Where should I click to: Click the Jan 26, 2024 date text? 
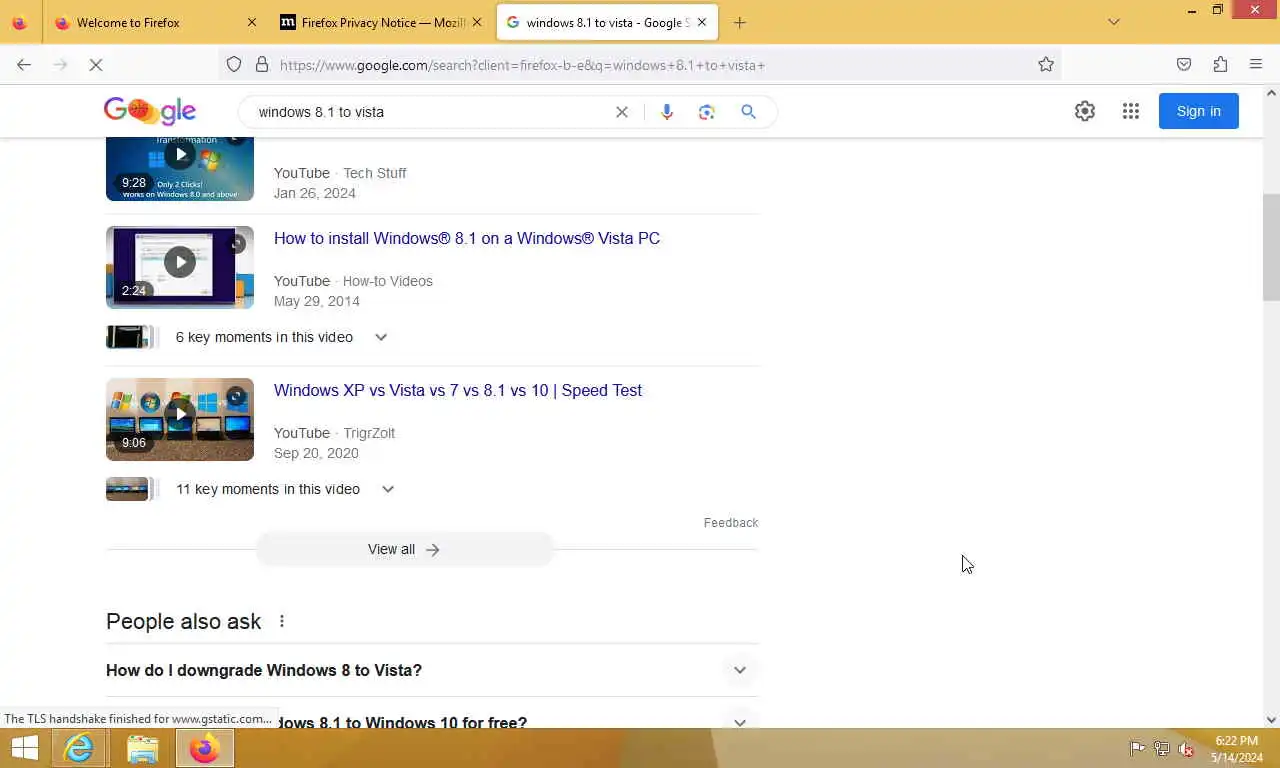(315, 193)
